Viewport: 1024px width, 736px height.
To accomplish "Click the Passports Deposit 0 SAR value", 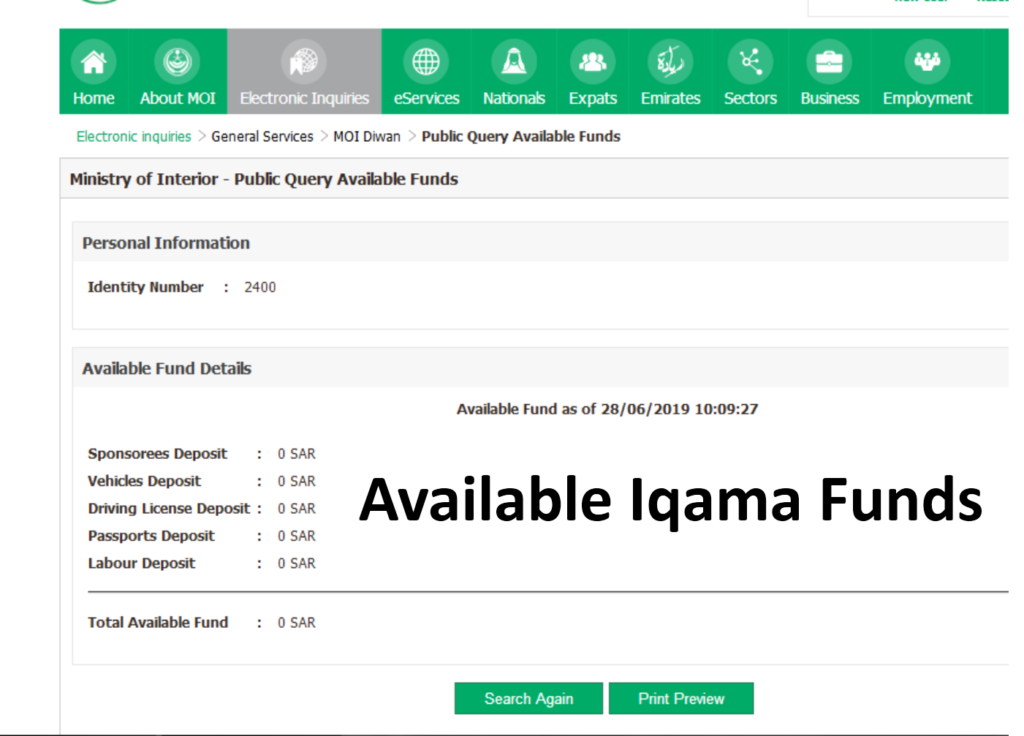I will [296, 536].
